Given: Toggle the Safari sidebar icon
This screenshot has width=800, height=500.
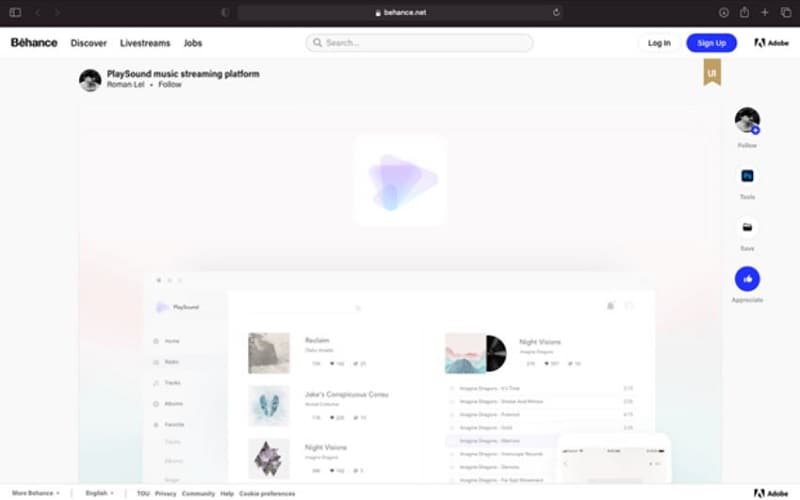Looking at the screenshot, I should (x=15, y=12).
